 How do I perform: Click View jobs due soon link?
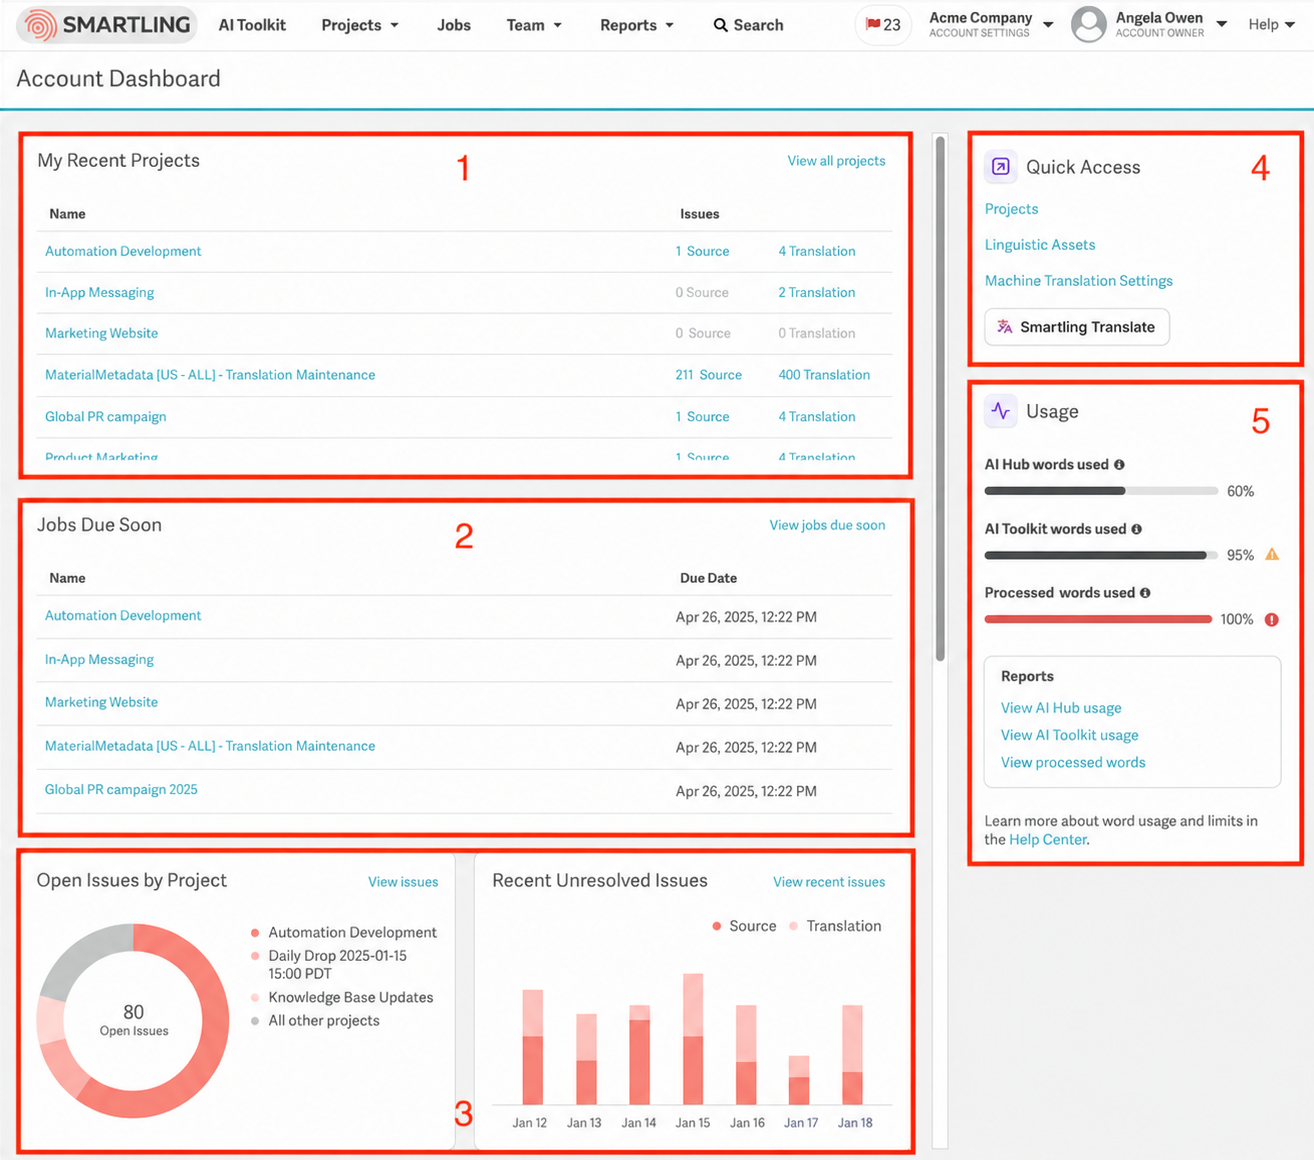[x=827, y=525]
